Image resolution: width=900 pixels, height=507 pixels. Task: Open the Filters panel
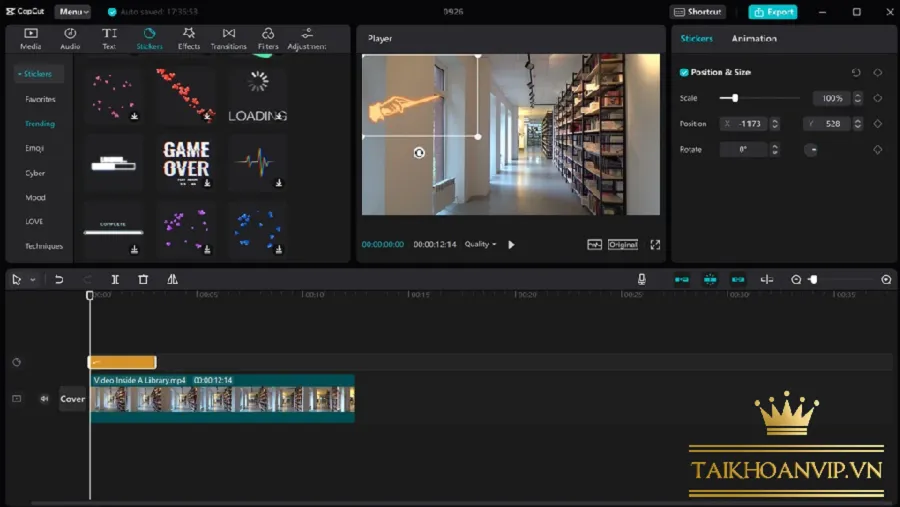coord(268,38)
